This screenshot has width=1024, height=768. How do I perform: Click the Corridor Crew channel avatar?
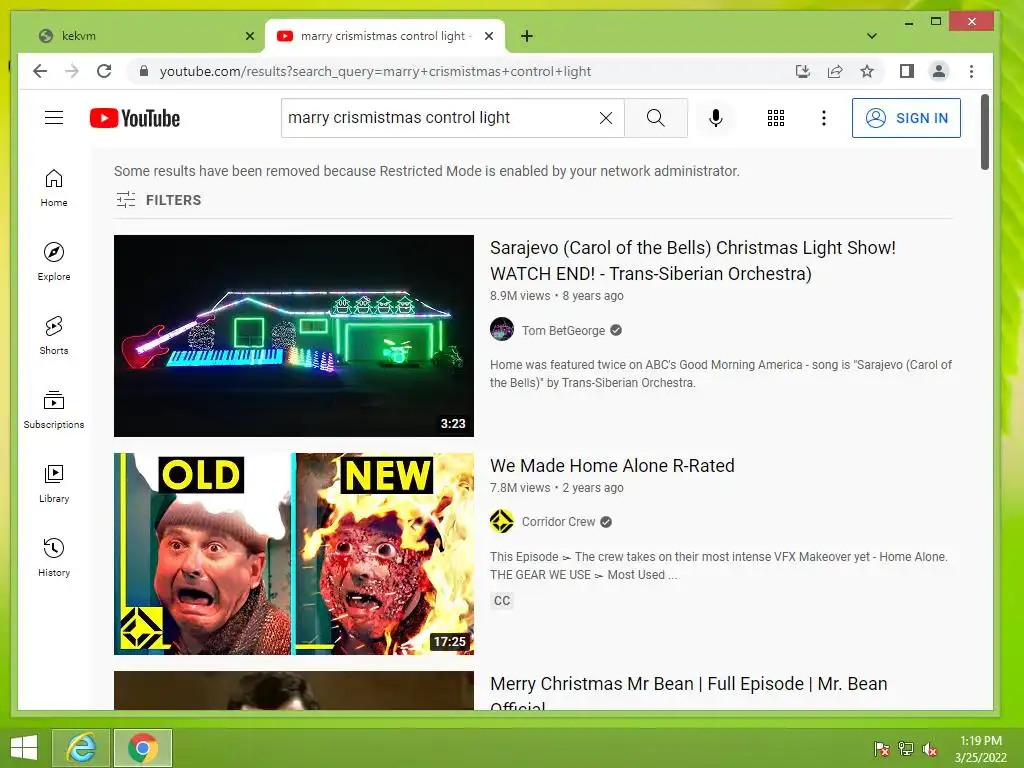pos(502,521)
